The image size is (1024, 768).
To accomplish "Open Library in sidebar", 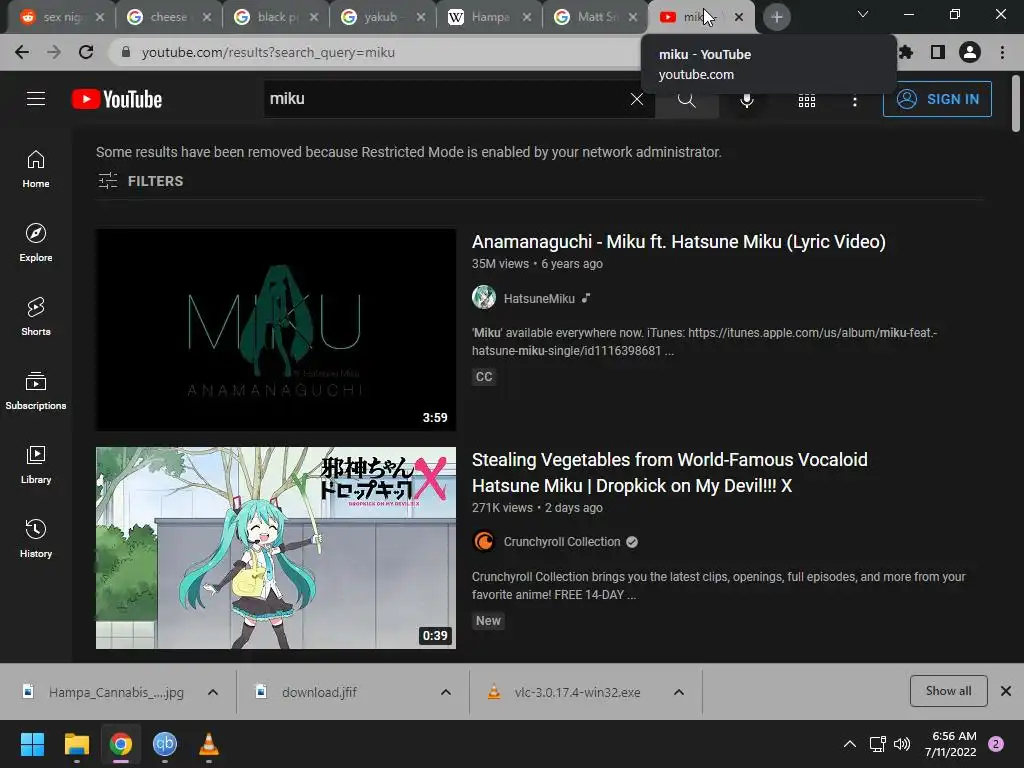I will click(x=36, y=464).
